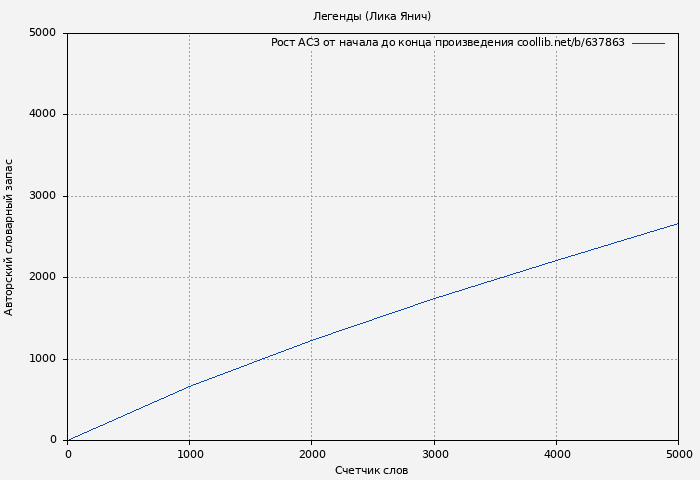
Task: Click the blue curve where x equals 3000
Action: coord(434,298)
